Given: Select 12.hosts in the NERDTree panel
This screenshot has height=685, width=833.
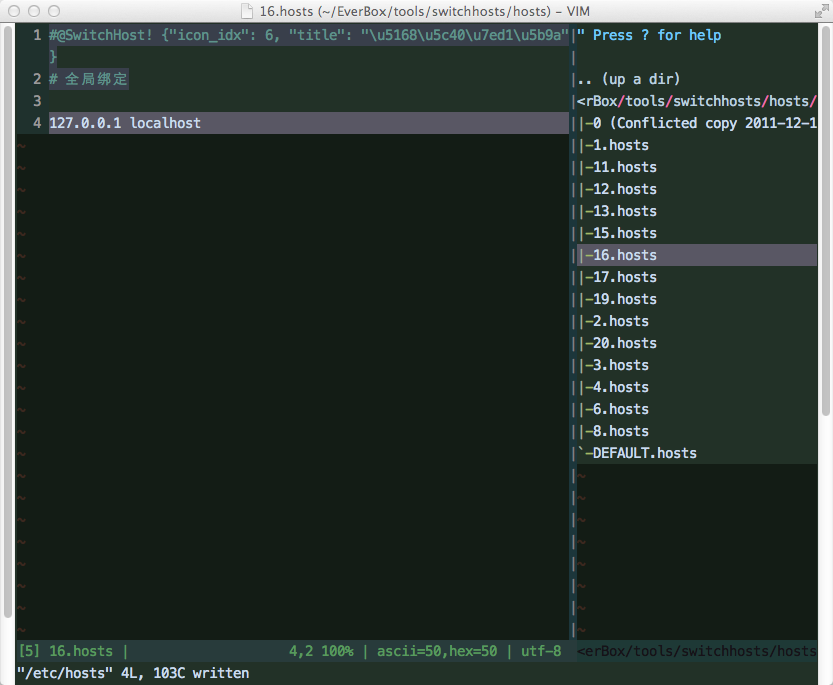Looking at the screenshot, I should [x=624, y=189].
